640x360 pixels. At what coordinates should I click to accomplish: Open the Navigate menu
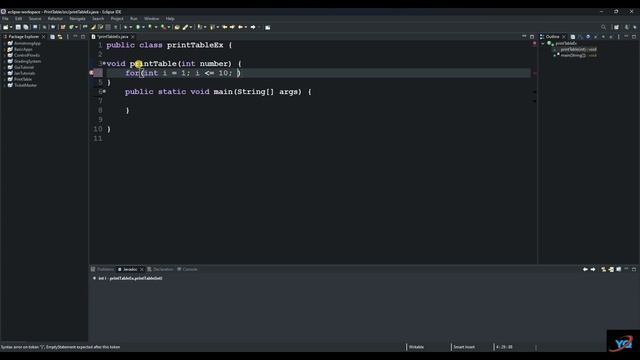coord(77,19)
